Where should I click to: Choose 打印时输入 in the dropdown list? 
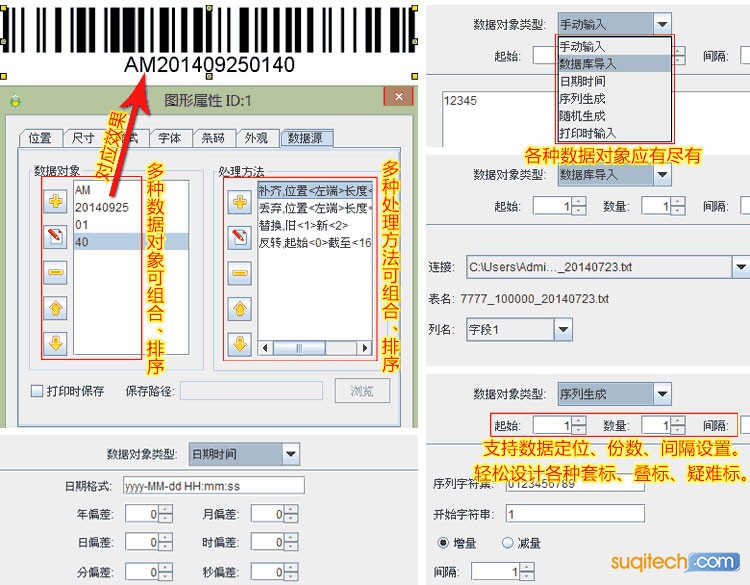tap(615, 132)
